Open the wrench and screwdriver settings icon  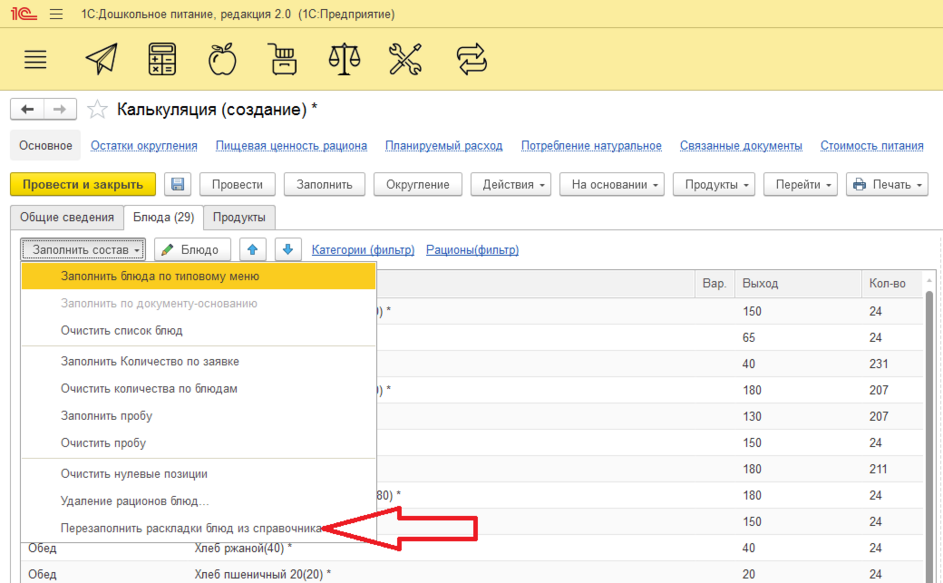(x=405, y=60)
